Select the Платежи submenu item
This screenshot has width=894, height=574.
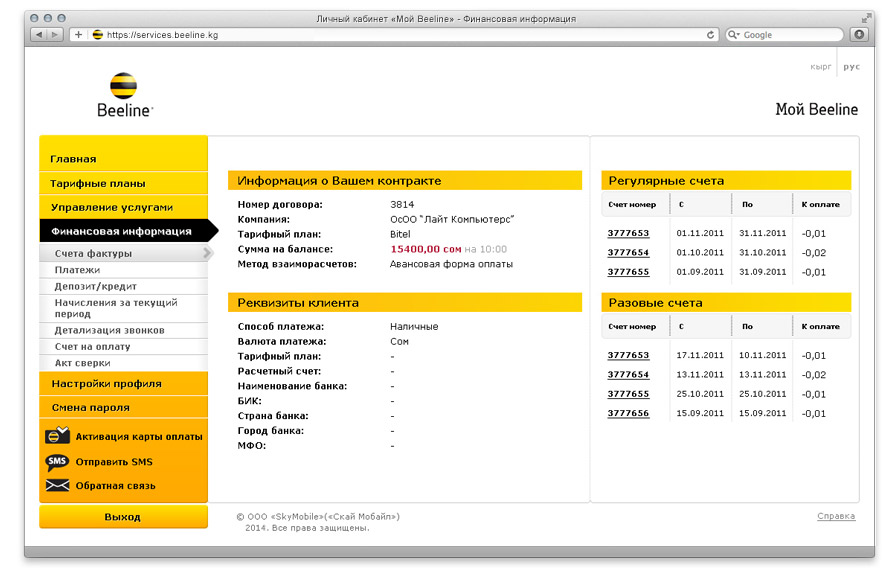(123, 270)
